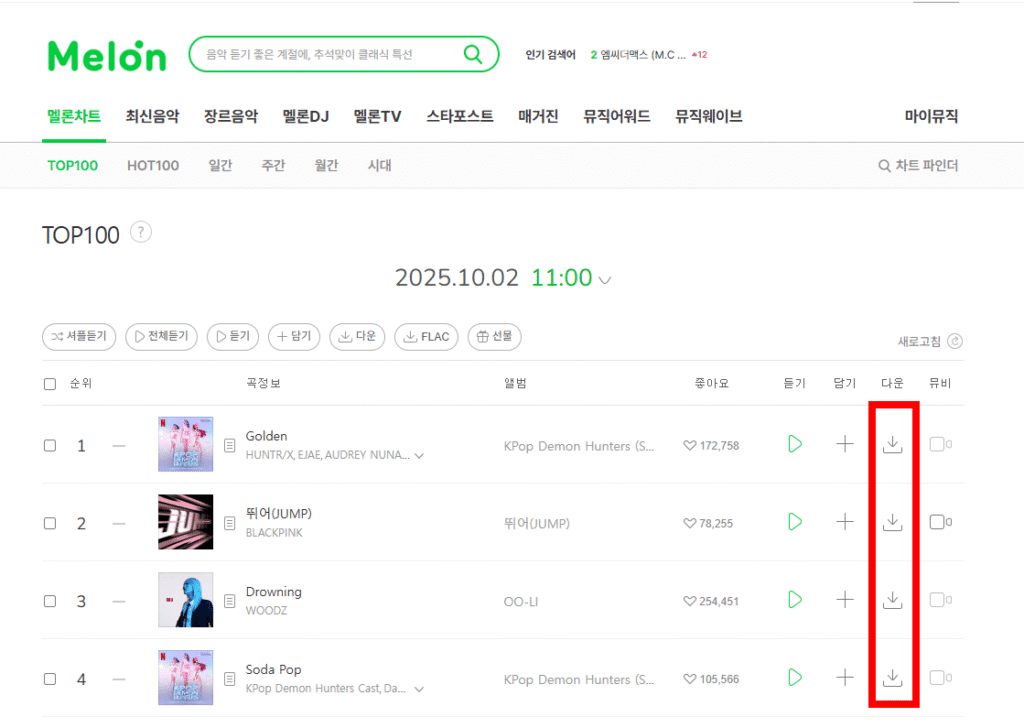The image size is (1024, 728).
Task: Expand the 11:00 chart time dropdown
Action: pyautogui.click(x=605, y=280)
